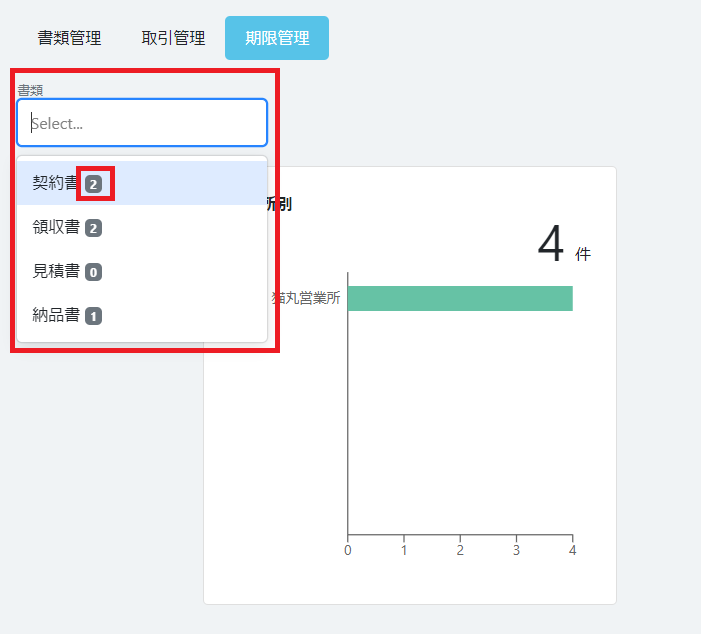Image resolution: width=701 pixels, height=634 pixels.
Task: Click the 猫丸営業所 chart axis label
Action: click(306, 298)
